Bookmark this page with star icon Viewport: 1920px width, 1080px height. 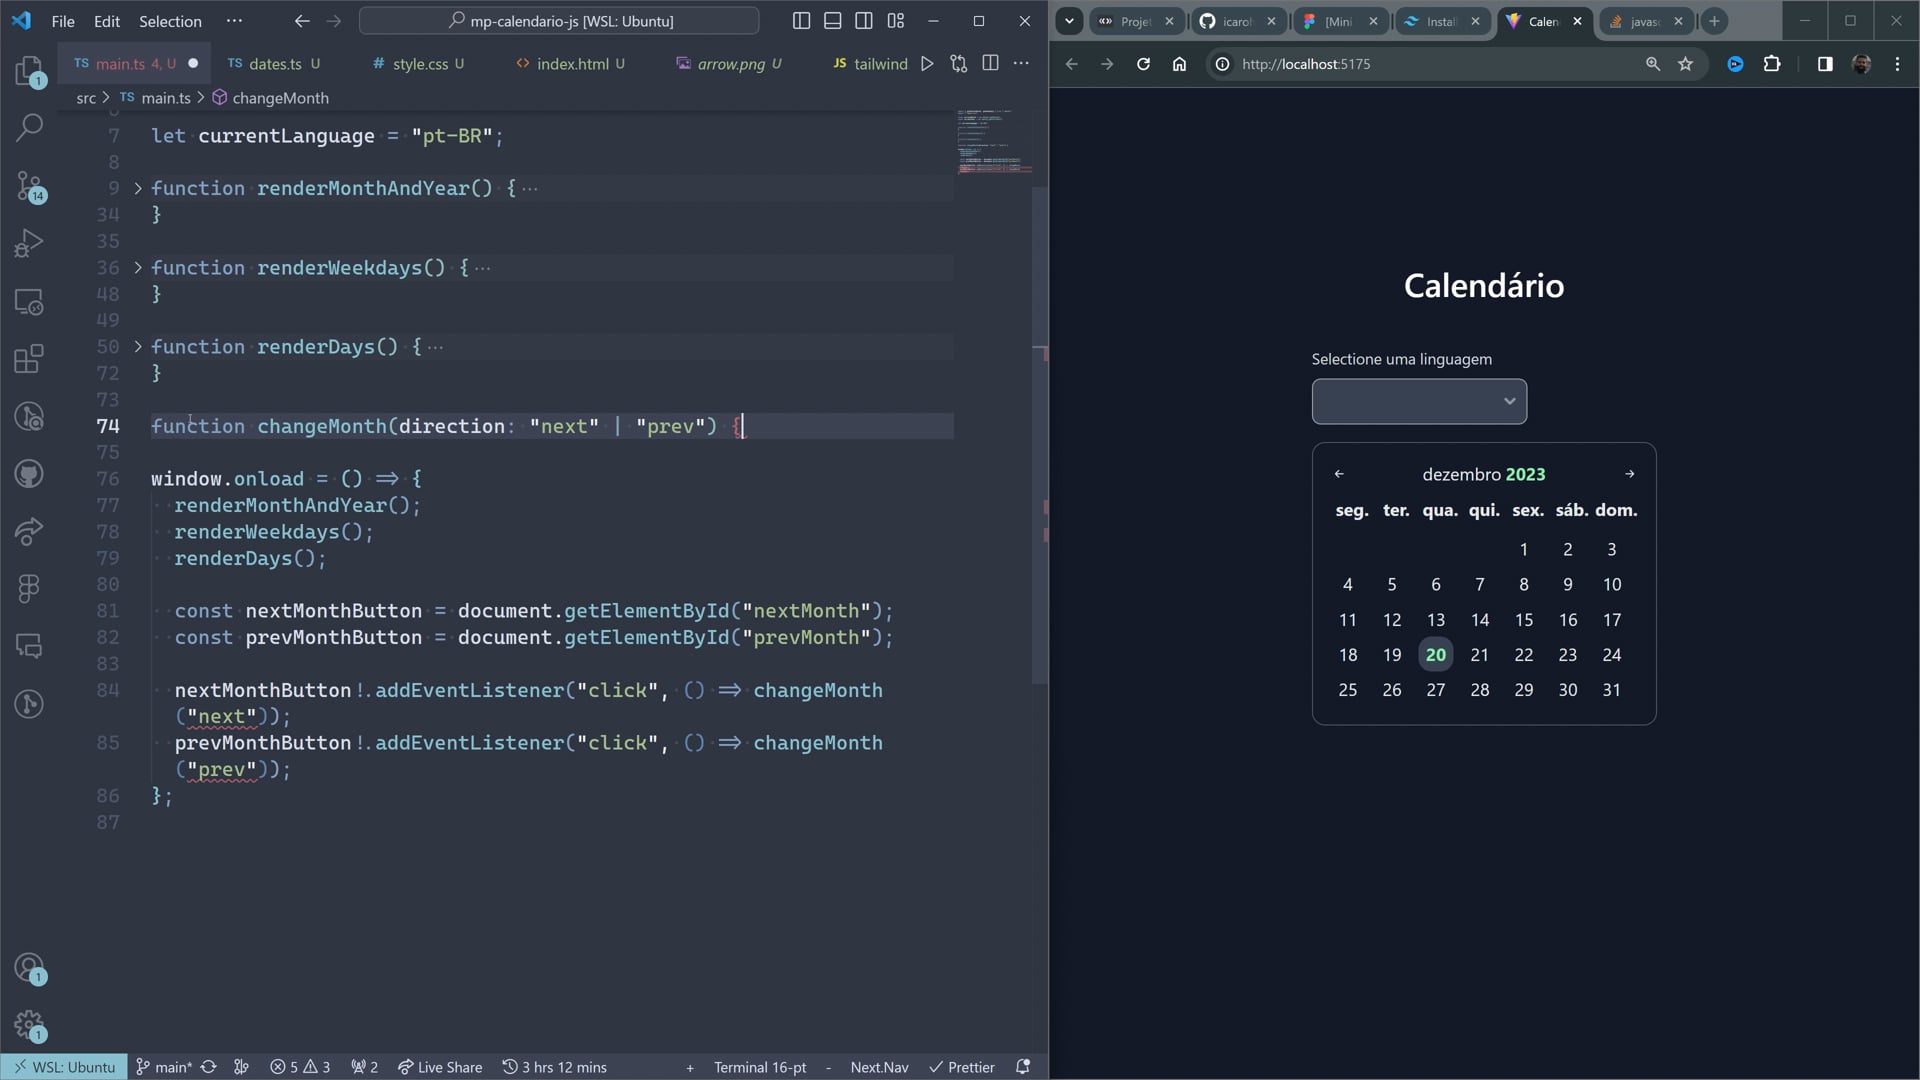(1685, 64)
